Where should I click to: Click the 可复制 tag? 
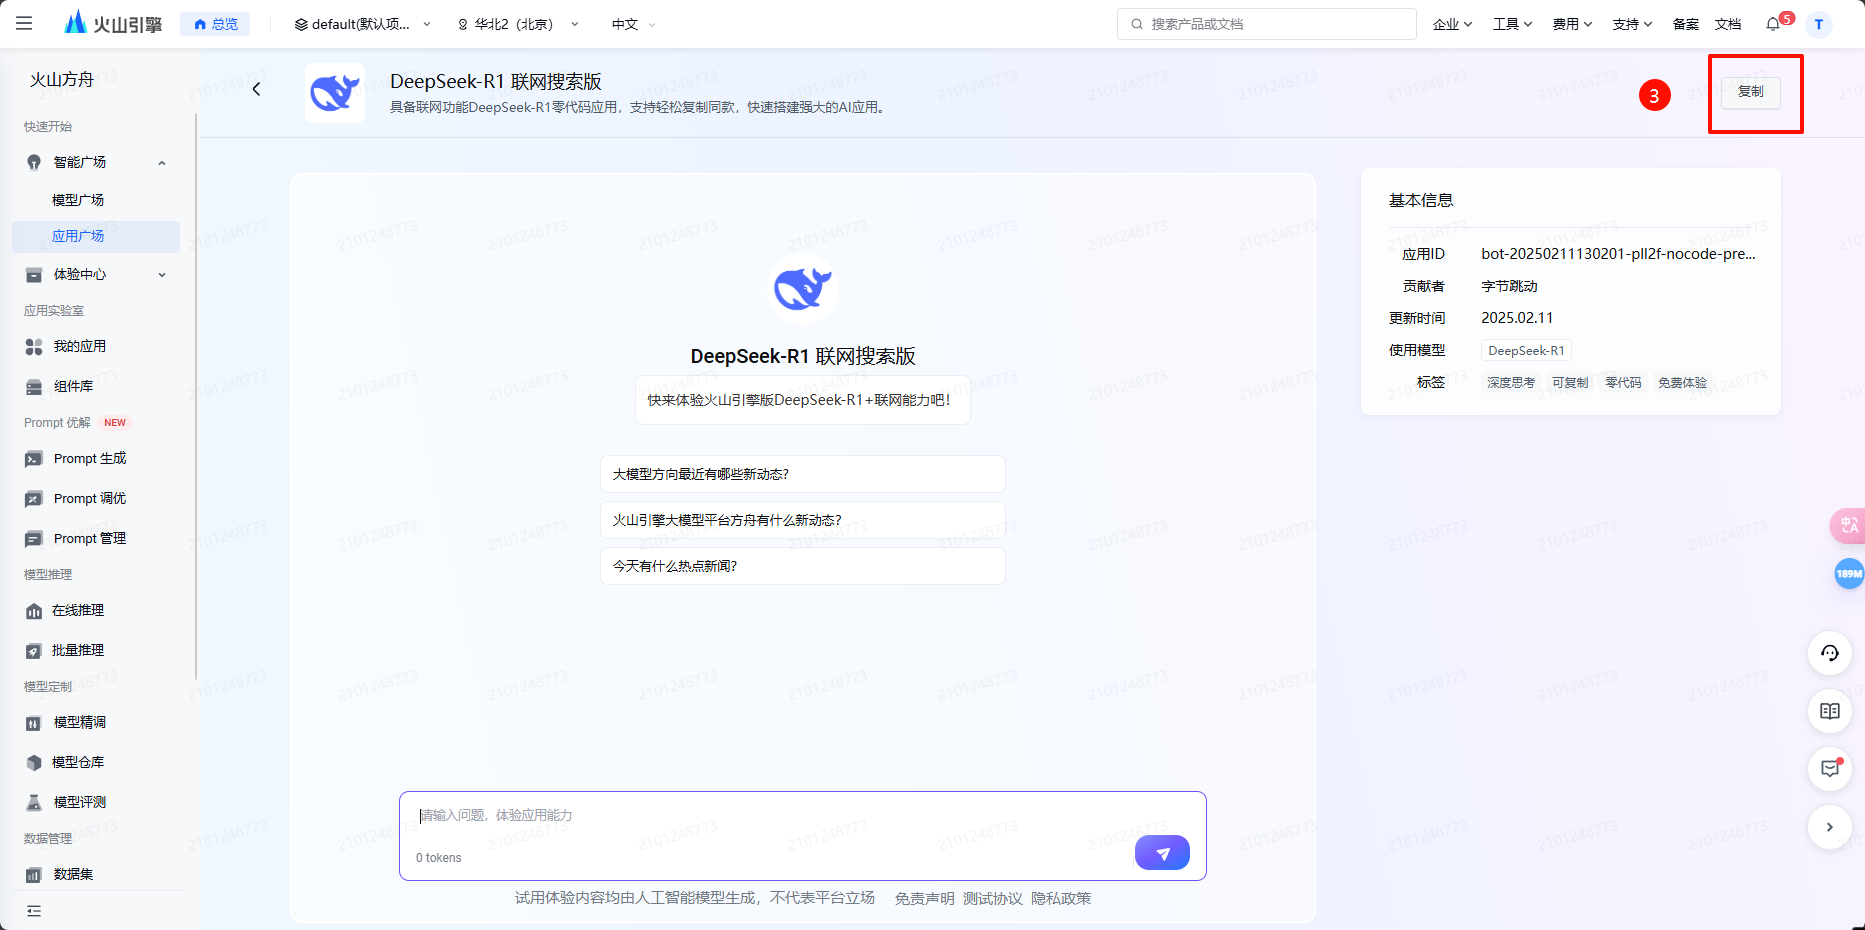pyautogui.click(x=1569, y=382)
